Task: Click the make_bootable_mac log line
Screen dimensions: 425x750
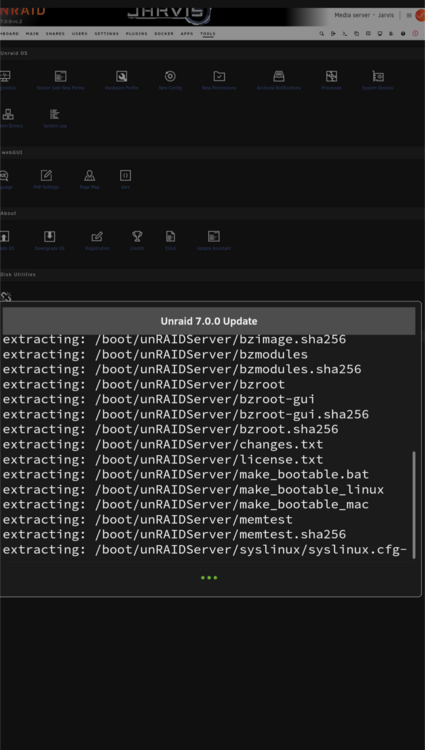Action: point(186,505)
